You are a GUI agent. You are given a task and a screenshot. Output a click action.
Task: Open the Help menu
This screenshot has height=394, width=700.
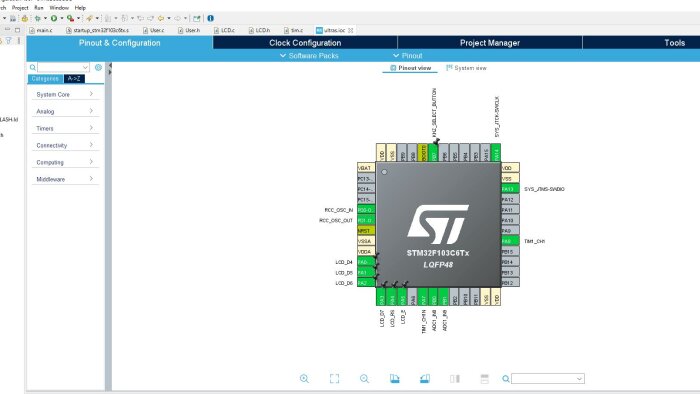click(80, 8)
